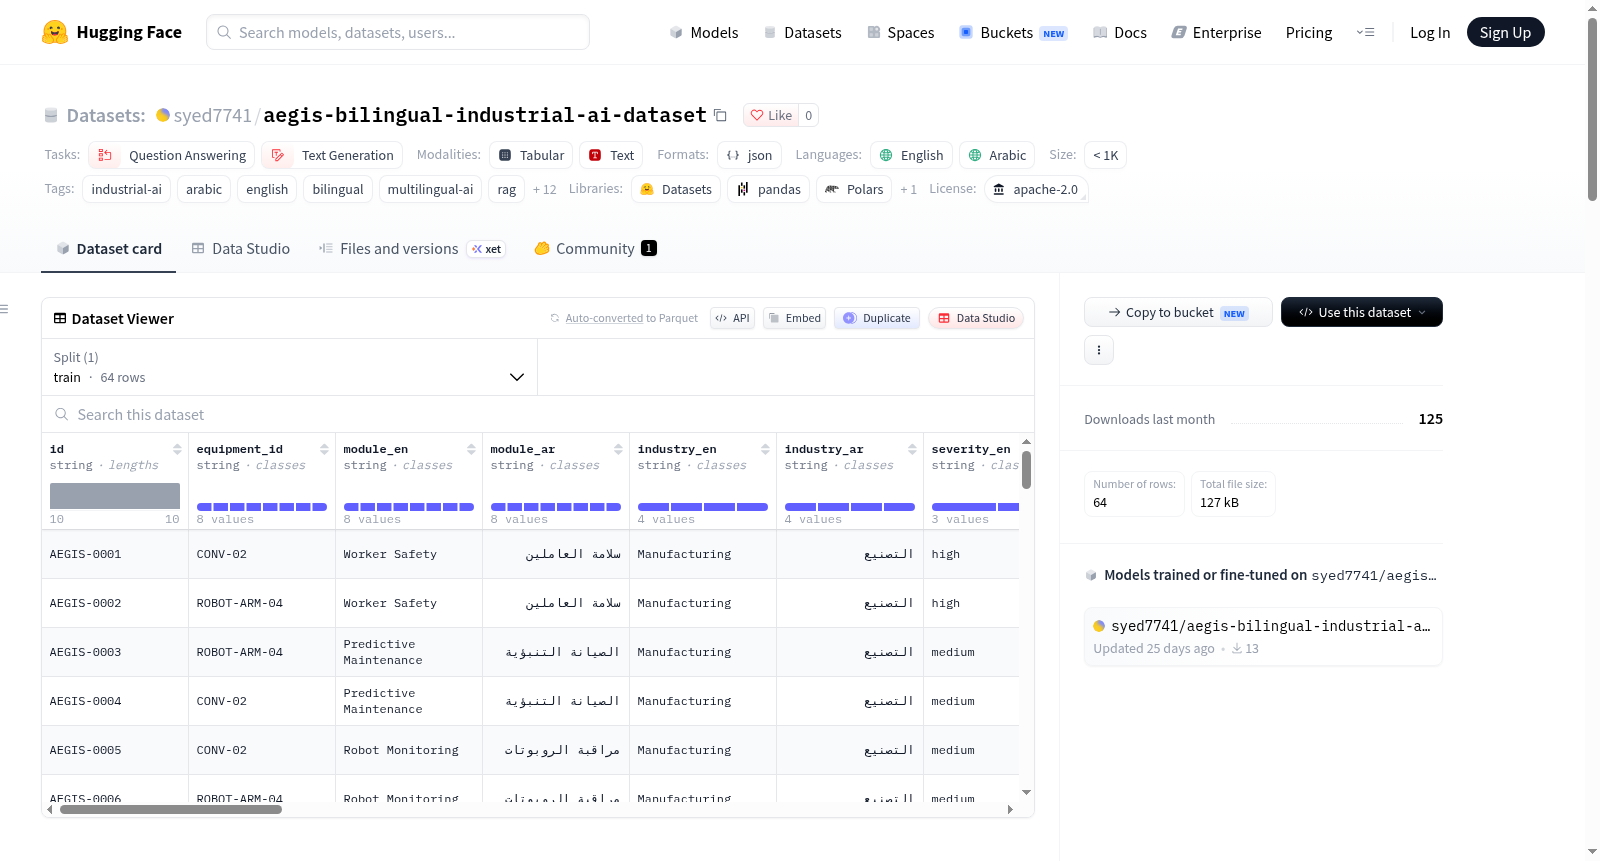This screenshot has width=1600, height=861.
Task: Click the apache-2.0 license tag
Action: coord(1036,189)
